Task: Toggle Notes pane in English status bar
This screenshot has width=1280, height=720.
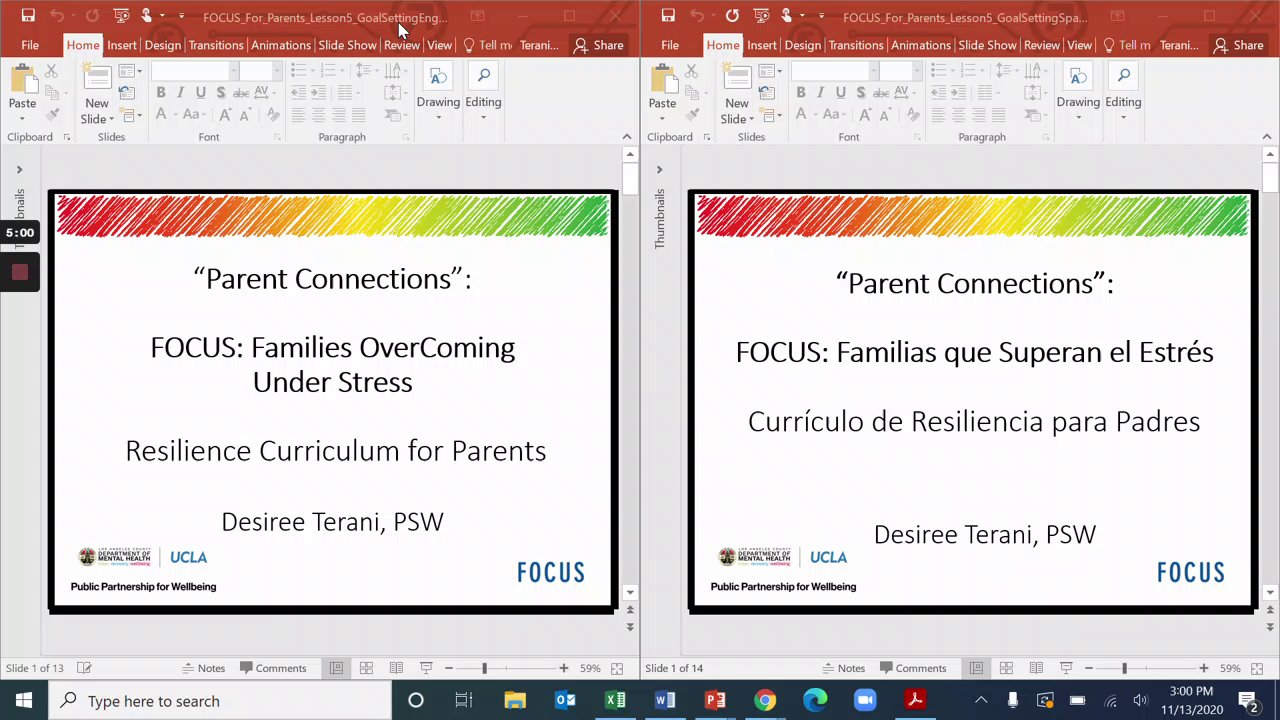Action: (x=204, y=668)
